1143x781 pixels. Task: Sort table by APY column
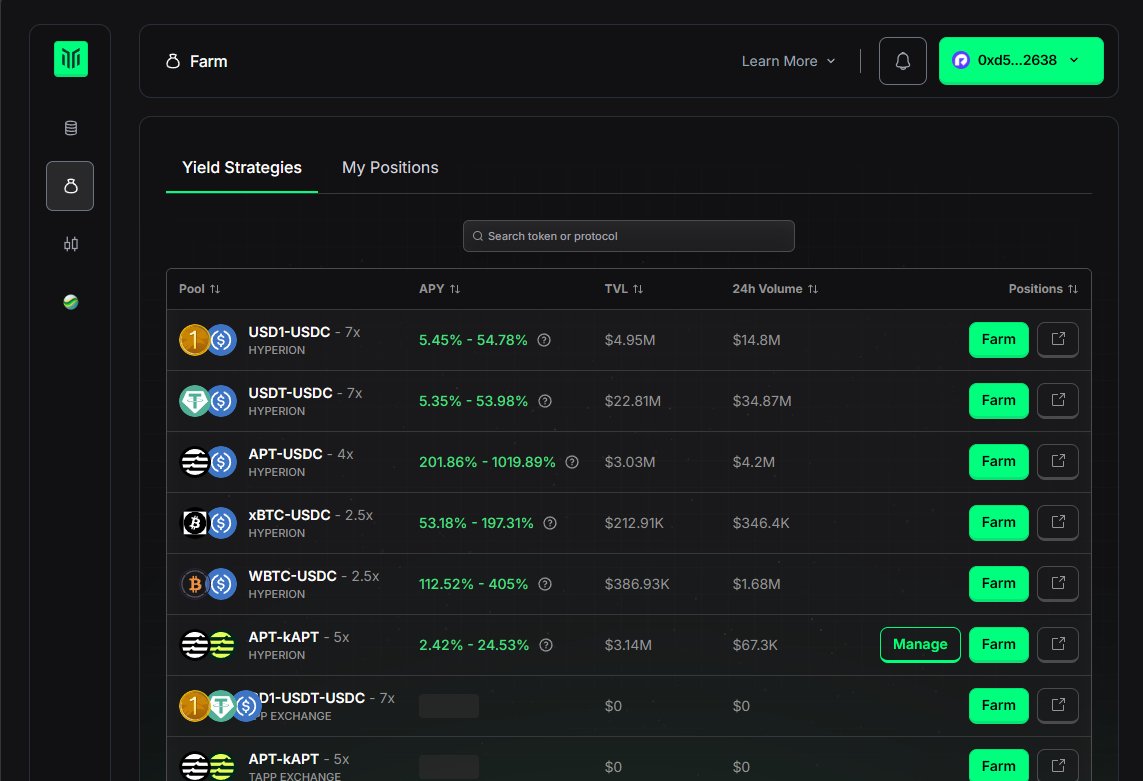coord(440,289)
